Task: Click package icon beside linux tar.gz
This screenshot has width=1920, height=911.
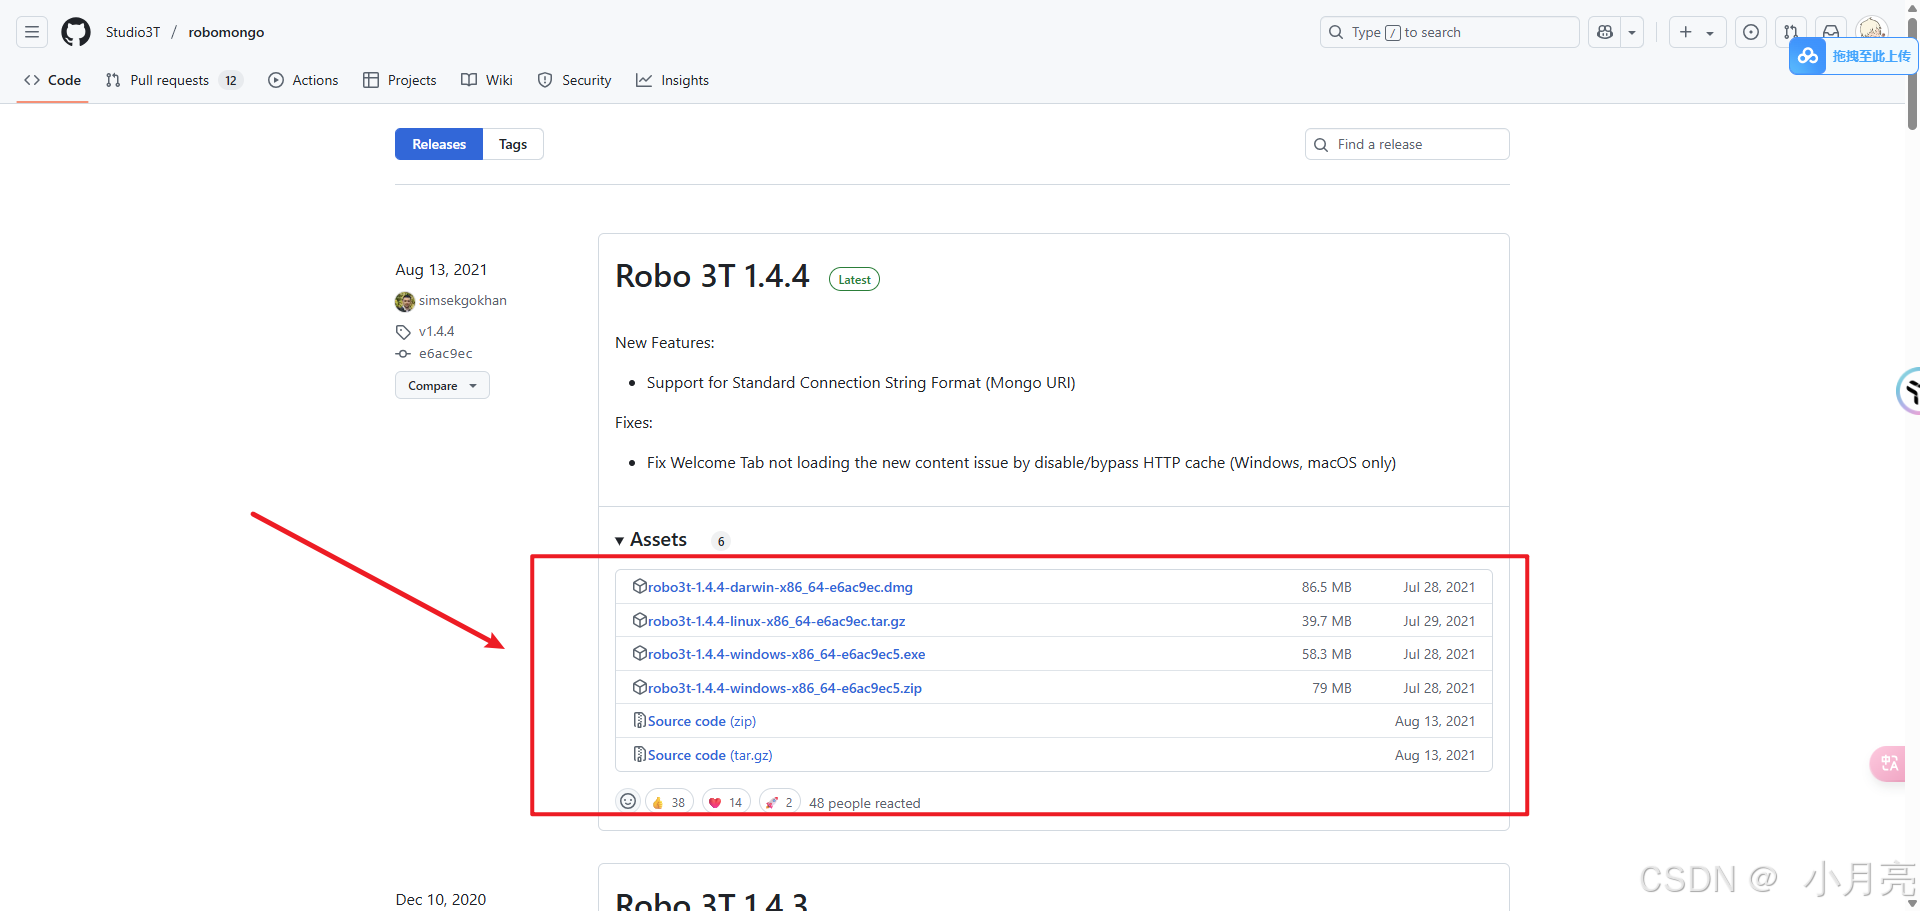Action: pyautogui.click(x=640, y=620)
